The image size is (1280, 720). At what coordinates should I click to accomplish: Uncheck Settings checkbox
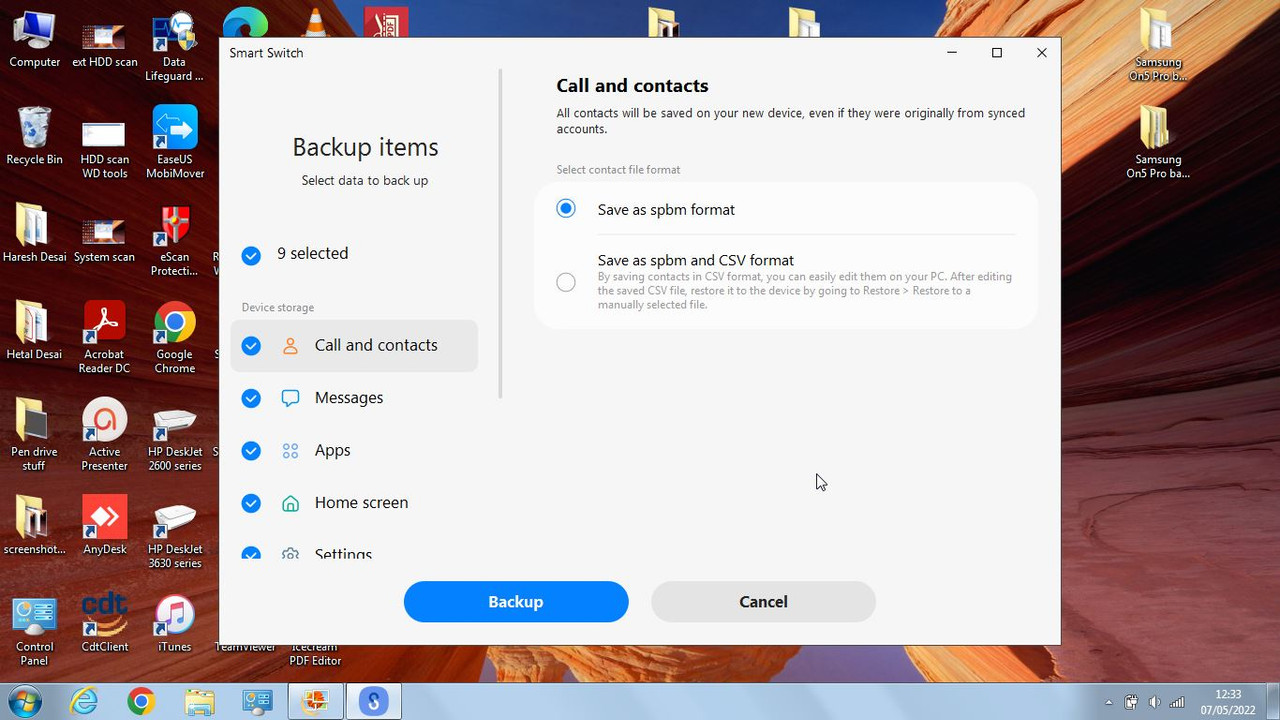tap(251, 553)
